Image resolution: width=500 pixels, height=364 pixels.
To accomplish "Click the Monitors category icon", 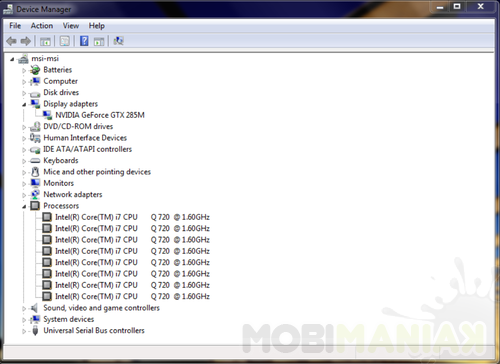I will pyautogui.click(x=35, y=183).
